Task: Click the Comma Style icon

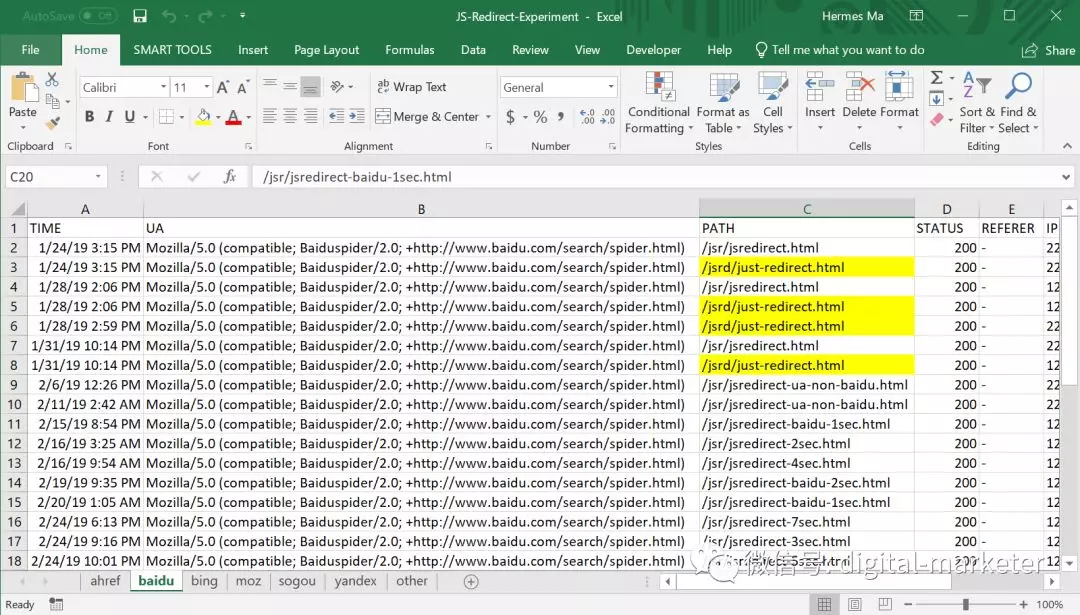Action: 561,117
